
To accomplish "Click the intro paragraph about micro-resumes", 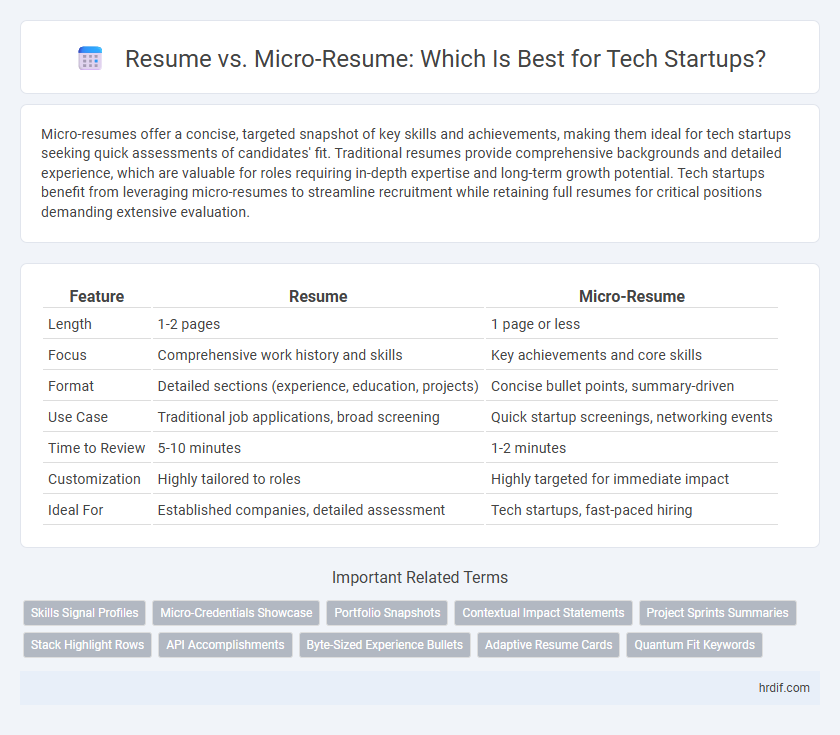I will pyautogui.click(x=416, y=173).
